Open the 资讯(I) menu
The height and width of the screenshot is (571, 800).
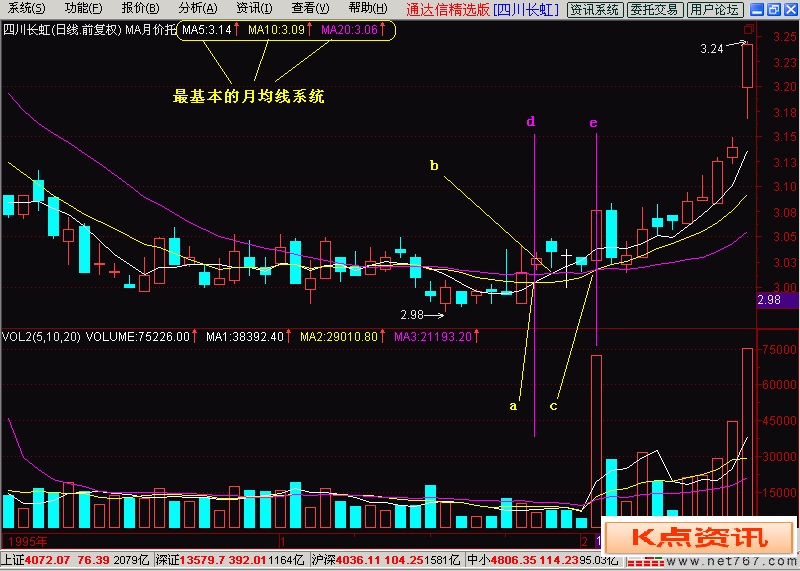pos(254,9)
